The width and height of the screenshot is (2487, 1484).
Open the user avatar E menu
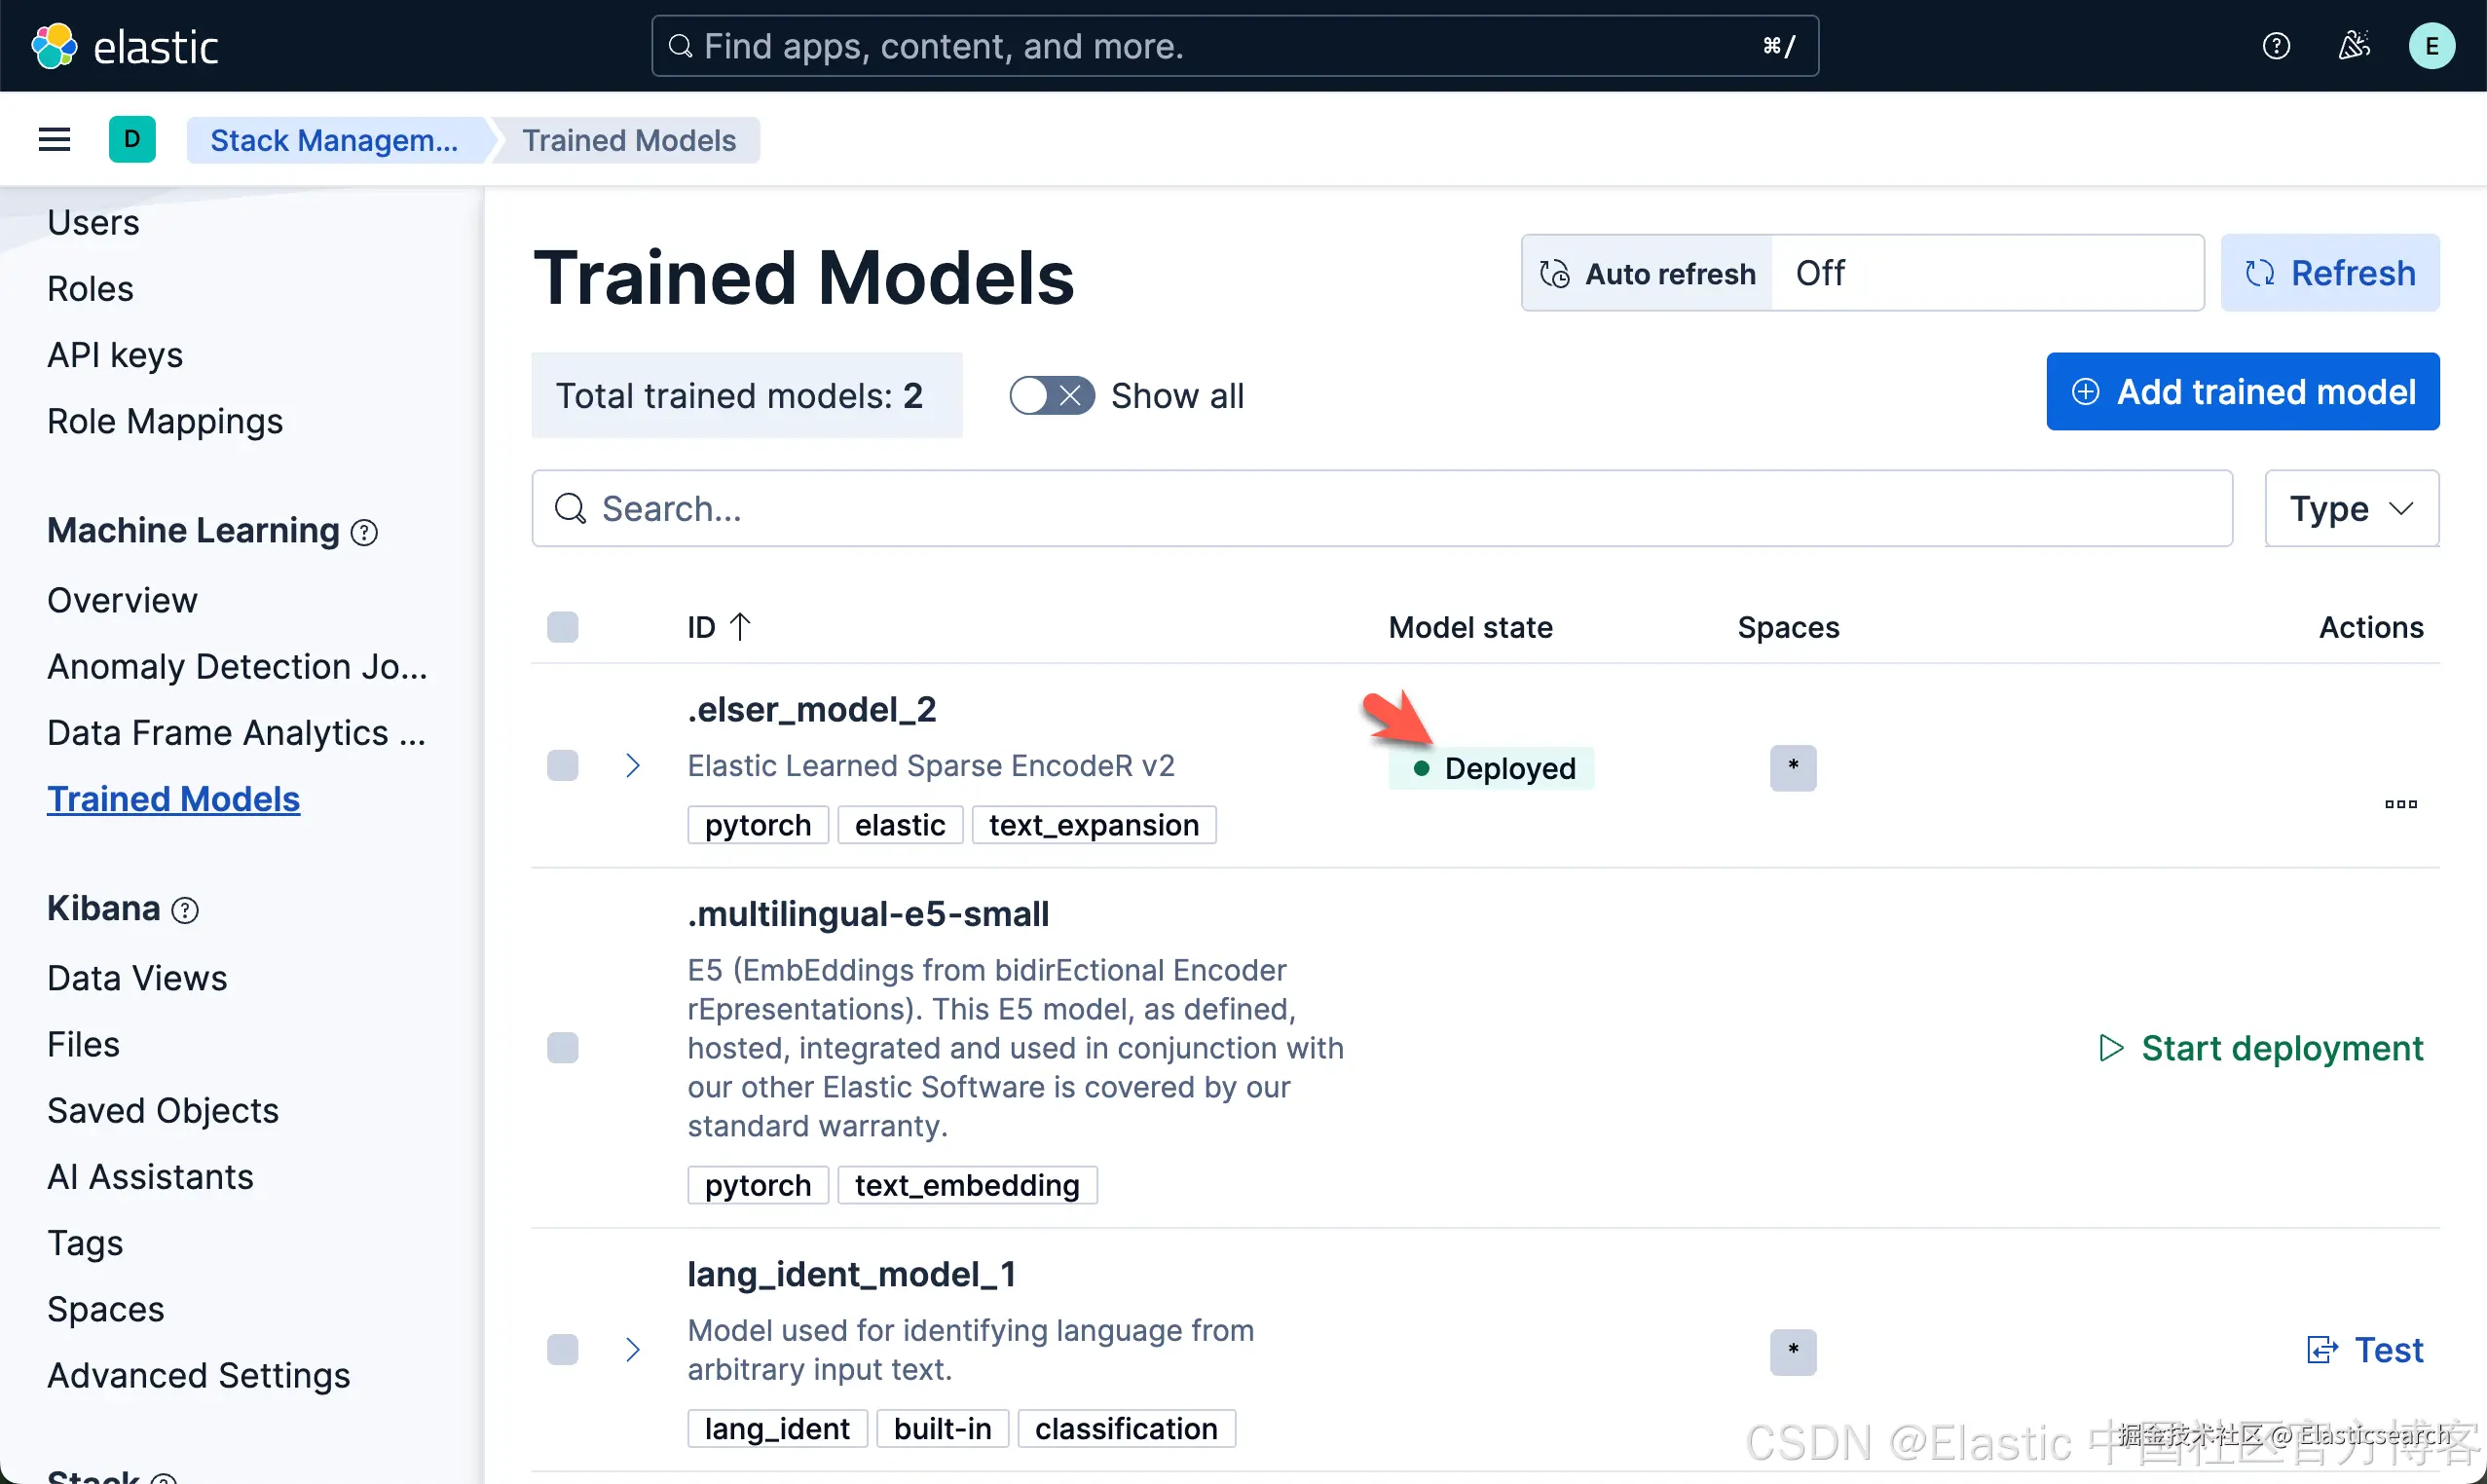pos(2431,46)
